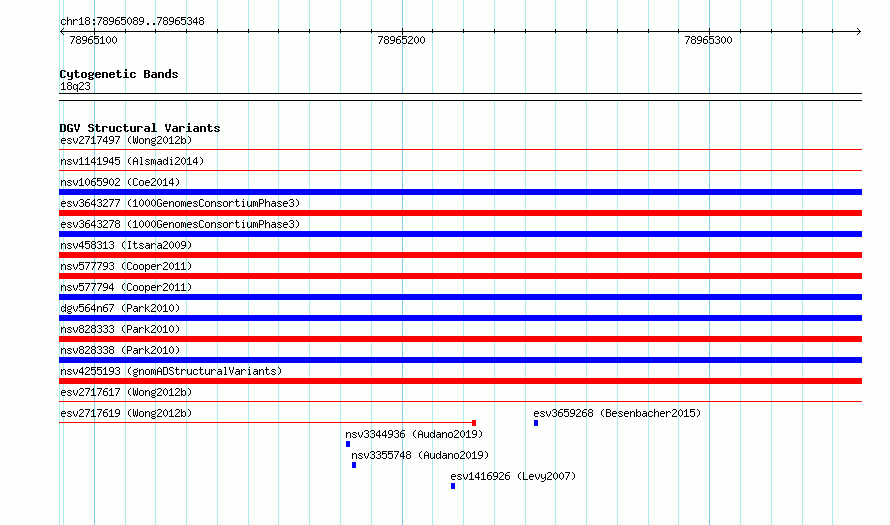The image size is (890, 525).
Task: Click the small blue marker under esv3659268
Action: pos(536,423)
